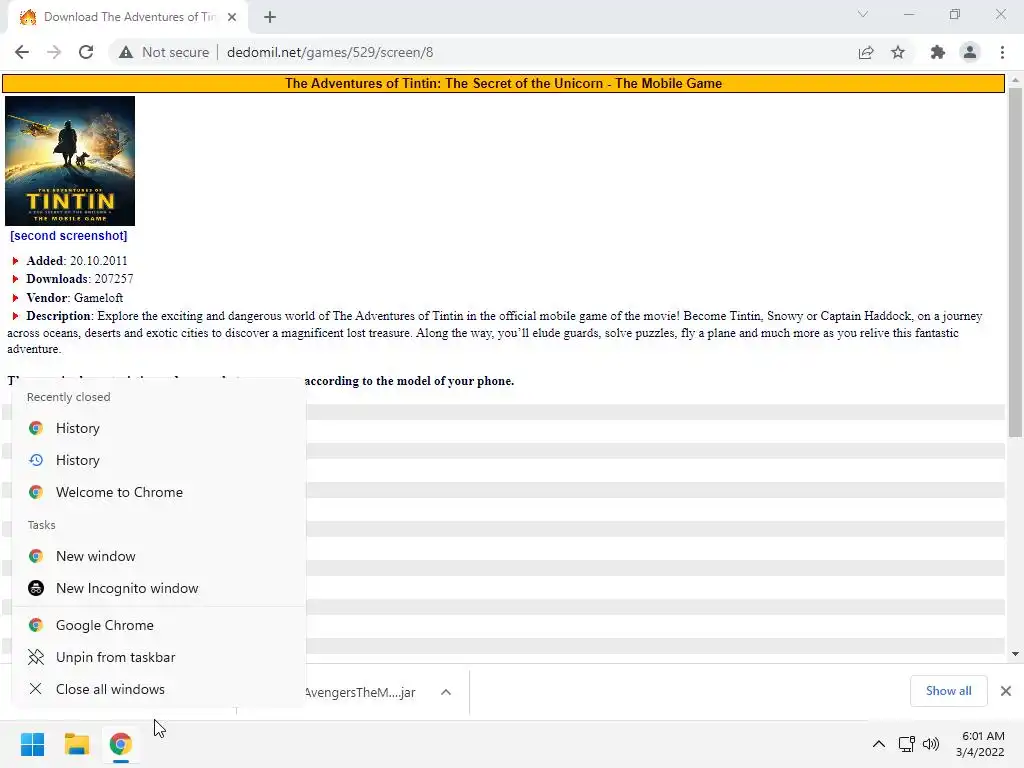
Task: Click the forward navigation arrow
Action: [x=54, y=52]
